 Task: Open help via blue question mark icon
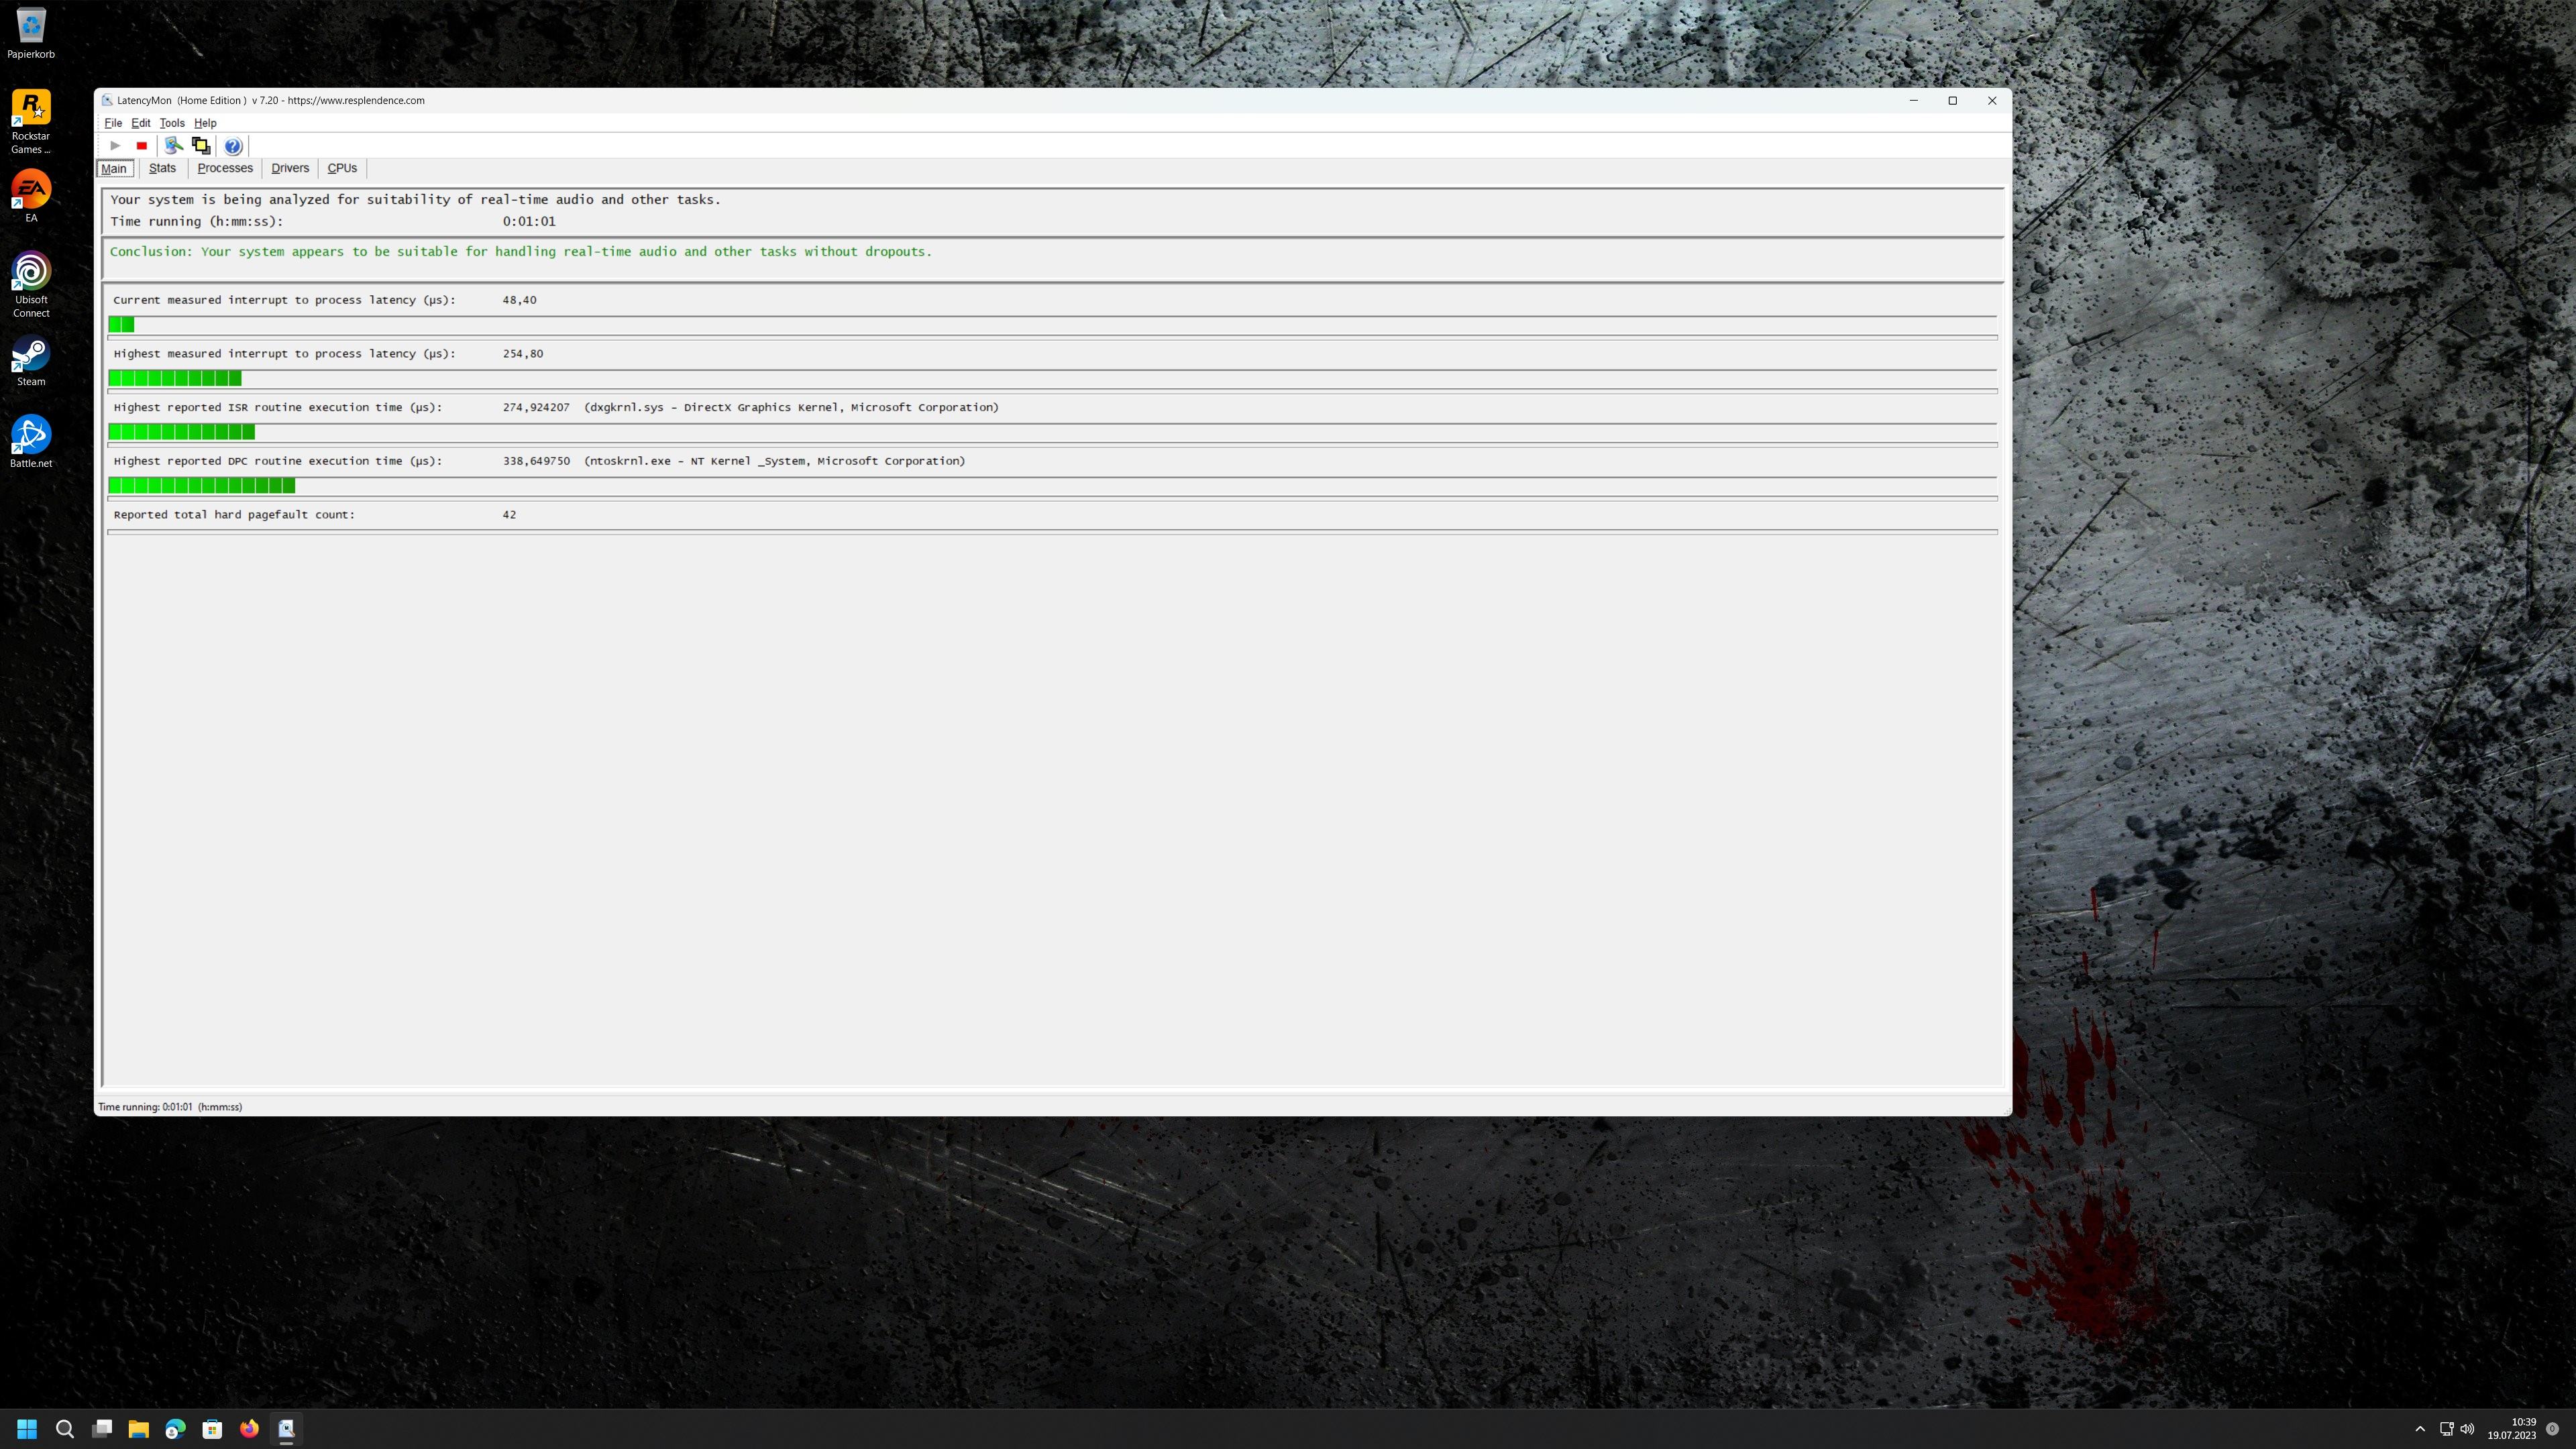[233, 146]
